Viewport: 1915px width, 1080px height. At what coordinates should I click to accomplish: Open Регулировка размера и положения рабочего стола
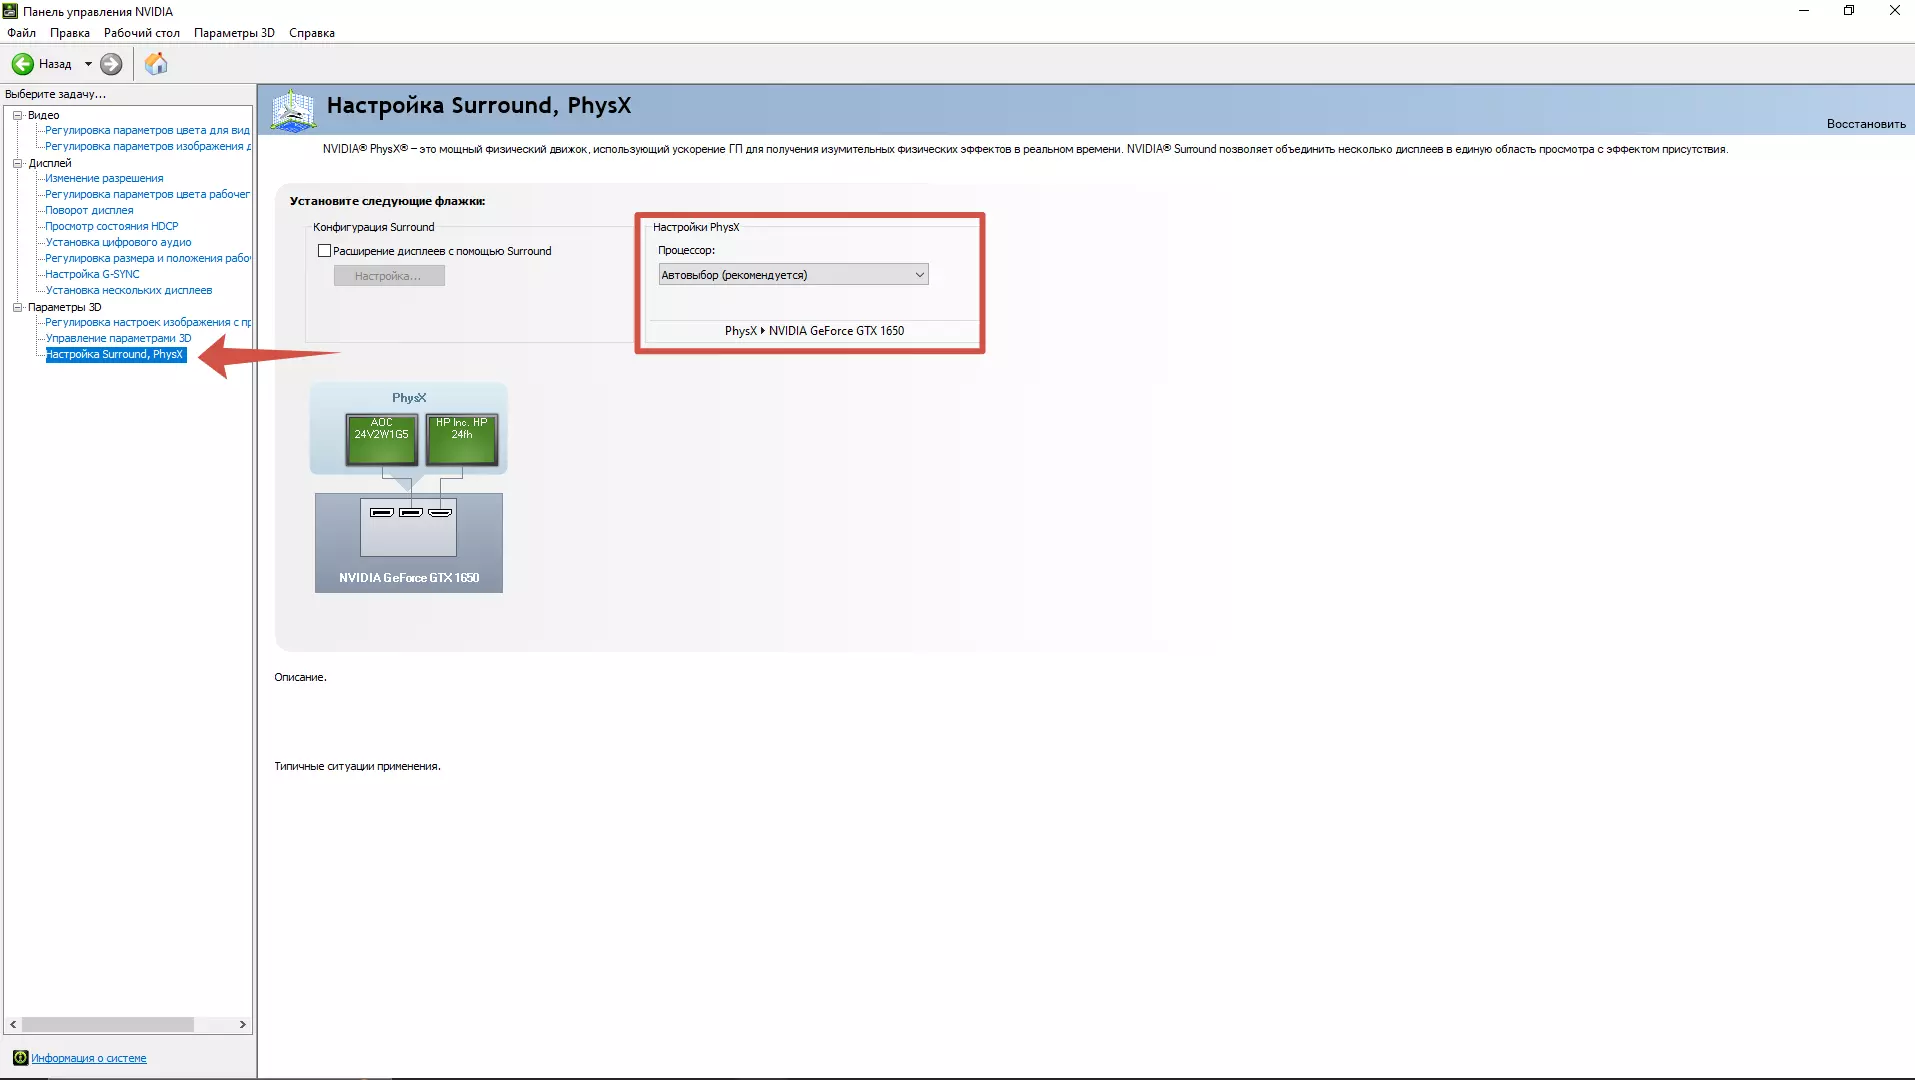(147, 258)
